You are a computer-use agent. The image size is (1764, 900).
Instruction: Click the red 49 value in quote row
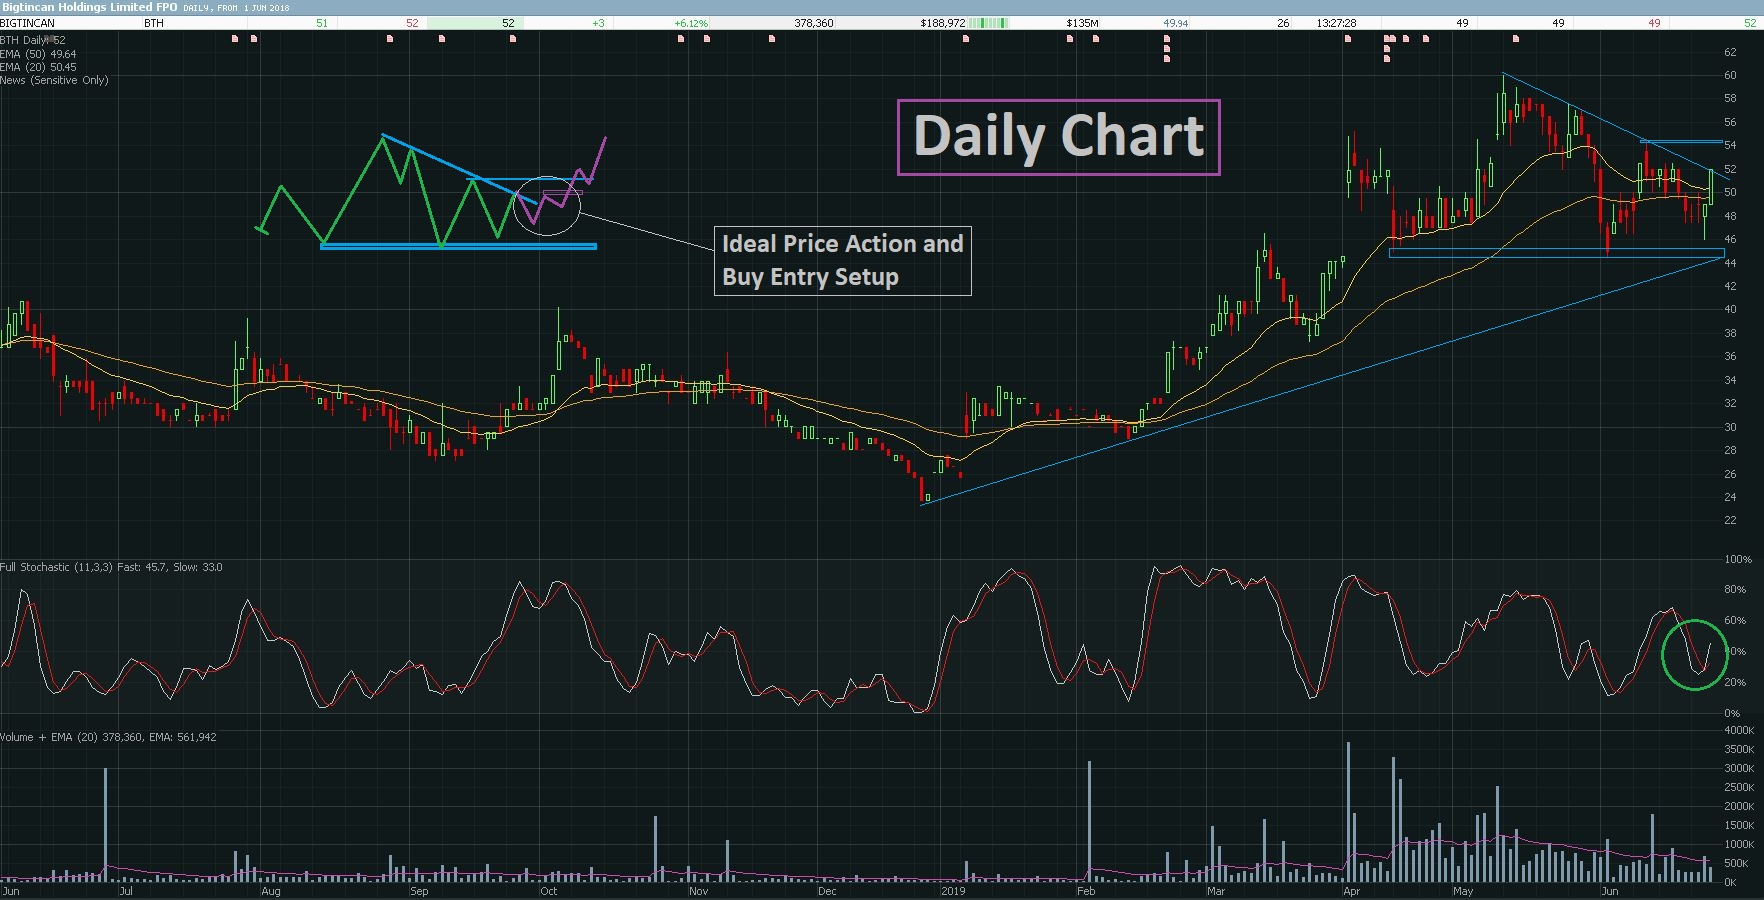[1654, 23]
